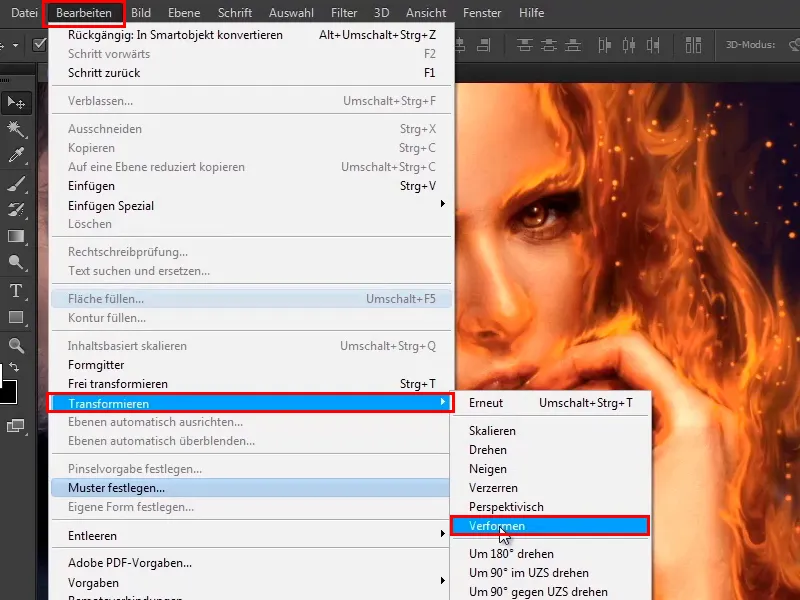Screen dimensions: 800x600
Task: Open the Filter menu
Action: coord(344,13)
